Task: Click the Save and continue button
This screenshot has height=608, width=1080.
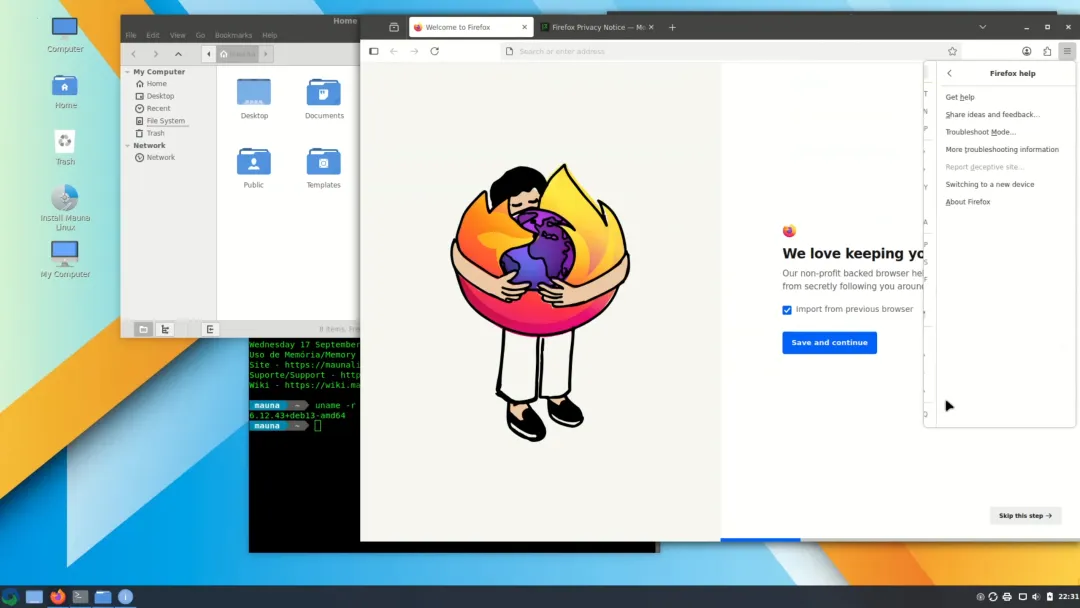Action: pos(829,342)
